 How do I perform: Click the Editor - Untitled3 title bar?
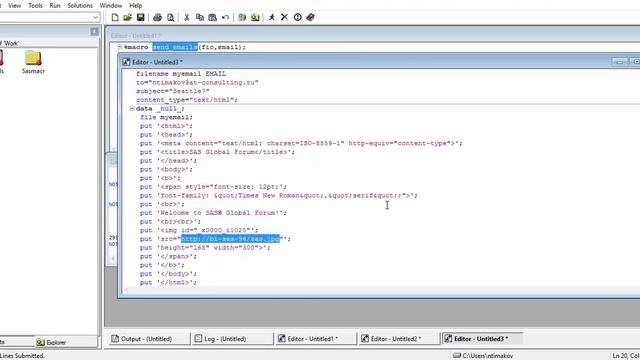click(367, 62)
